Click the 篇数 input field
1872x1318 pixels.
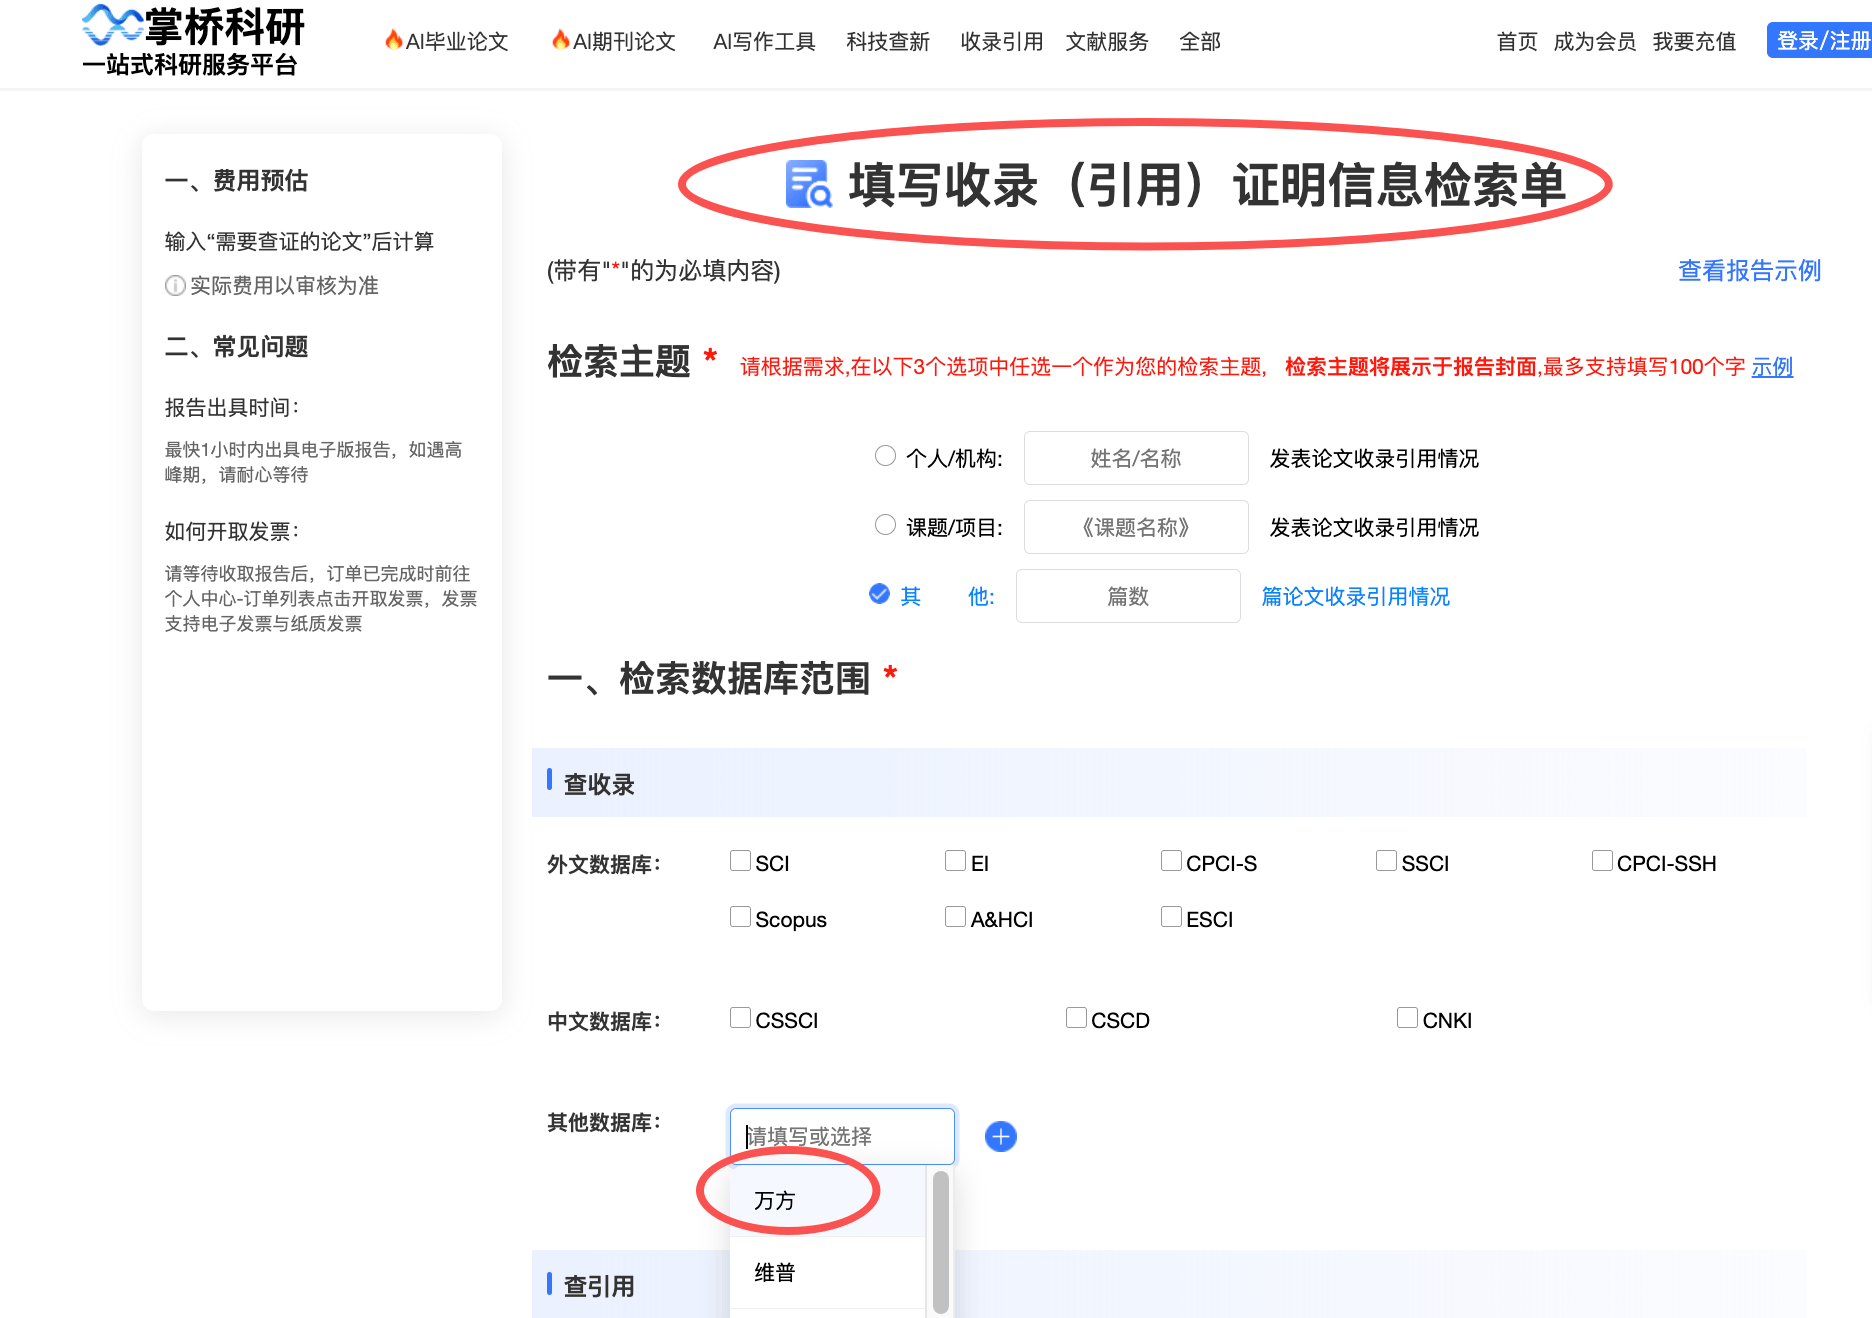1127,595
